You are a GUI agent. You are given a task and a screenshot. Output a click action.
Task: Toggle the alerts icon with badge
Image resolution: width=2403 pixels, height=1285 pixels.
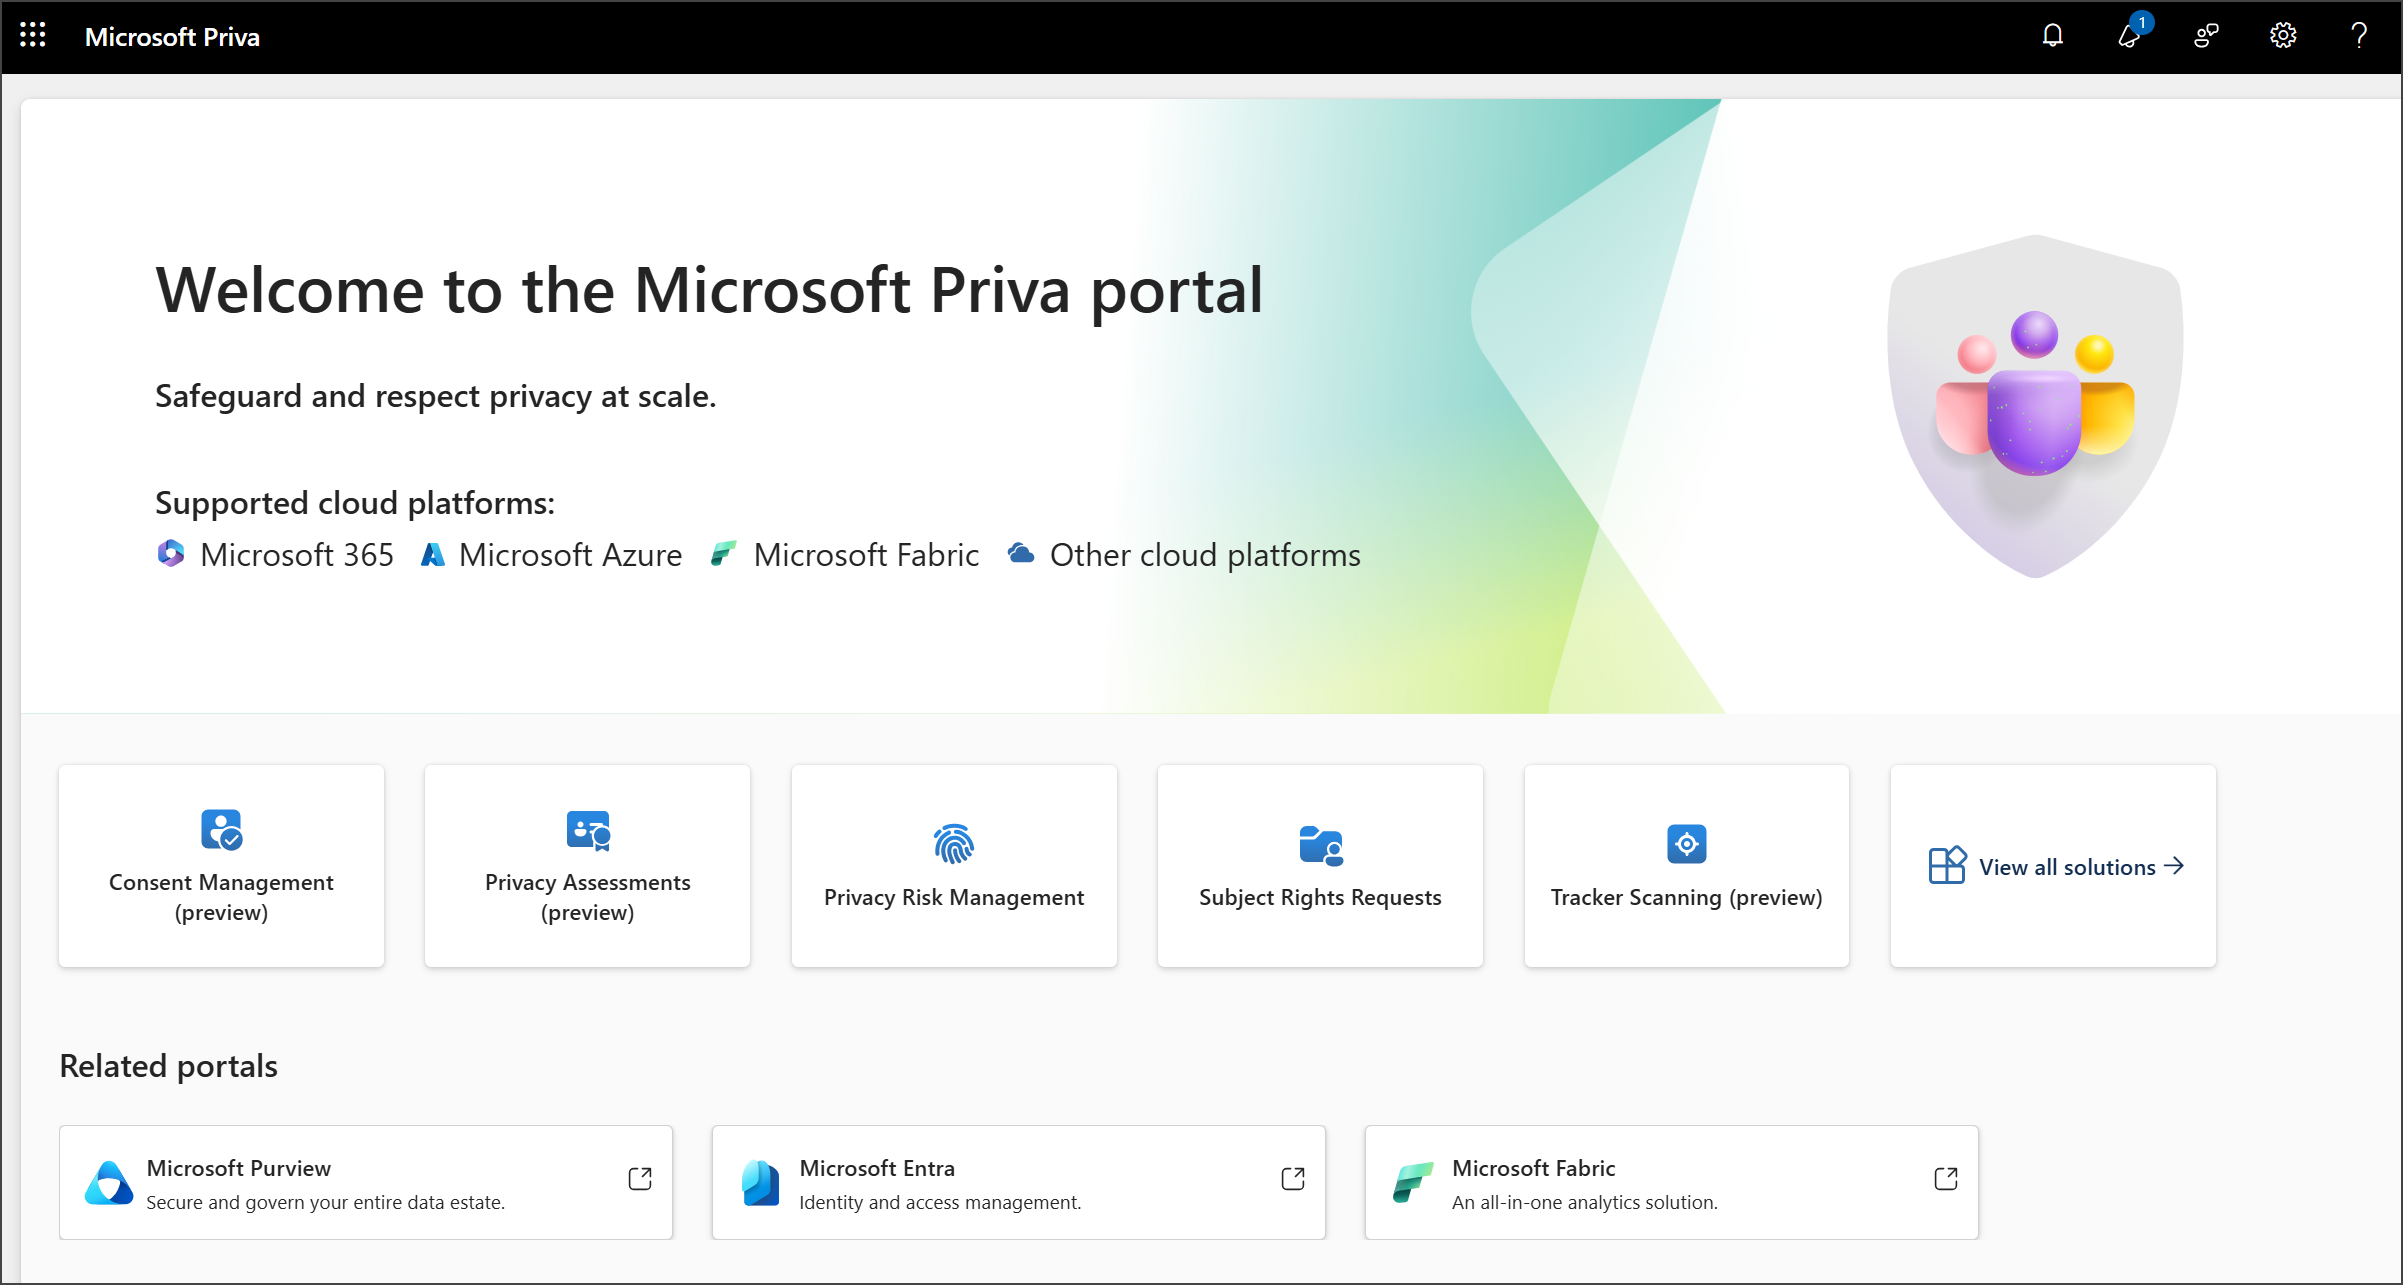pyautogui.click(x=2130, y=35)
